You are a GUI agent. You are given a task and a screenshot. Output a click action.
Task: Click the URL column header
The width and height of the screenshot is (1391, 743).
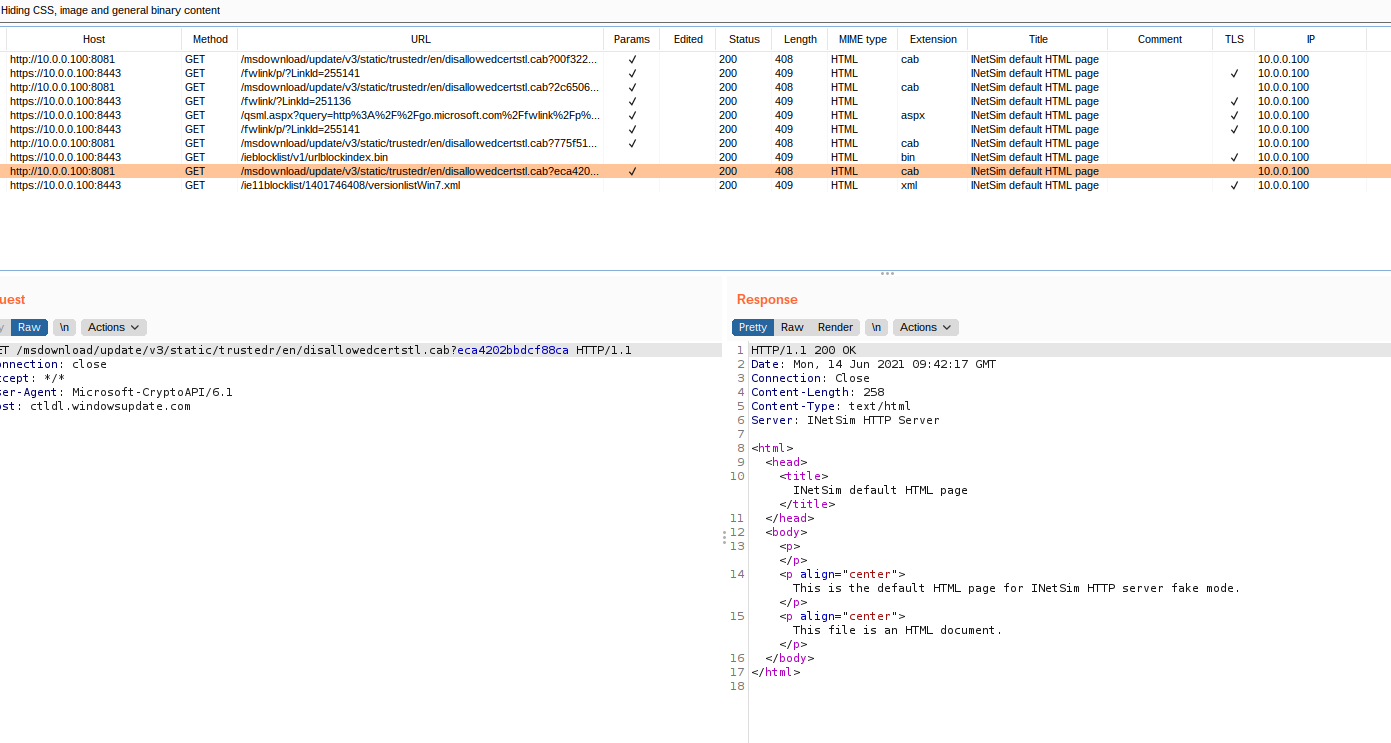pyautogui.click(x=421, y=39)
